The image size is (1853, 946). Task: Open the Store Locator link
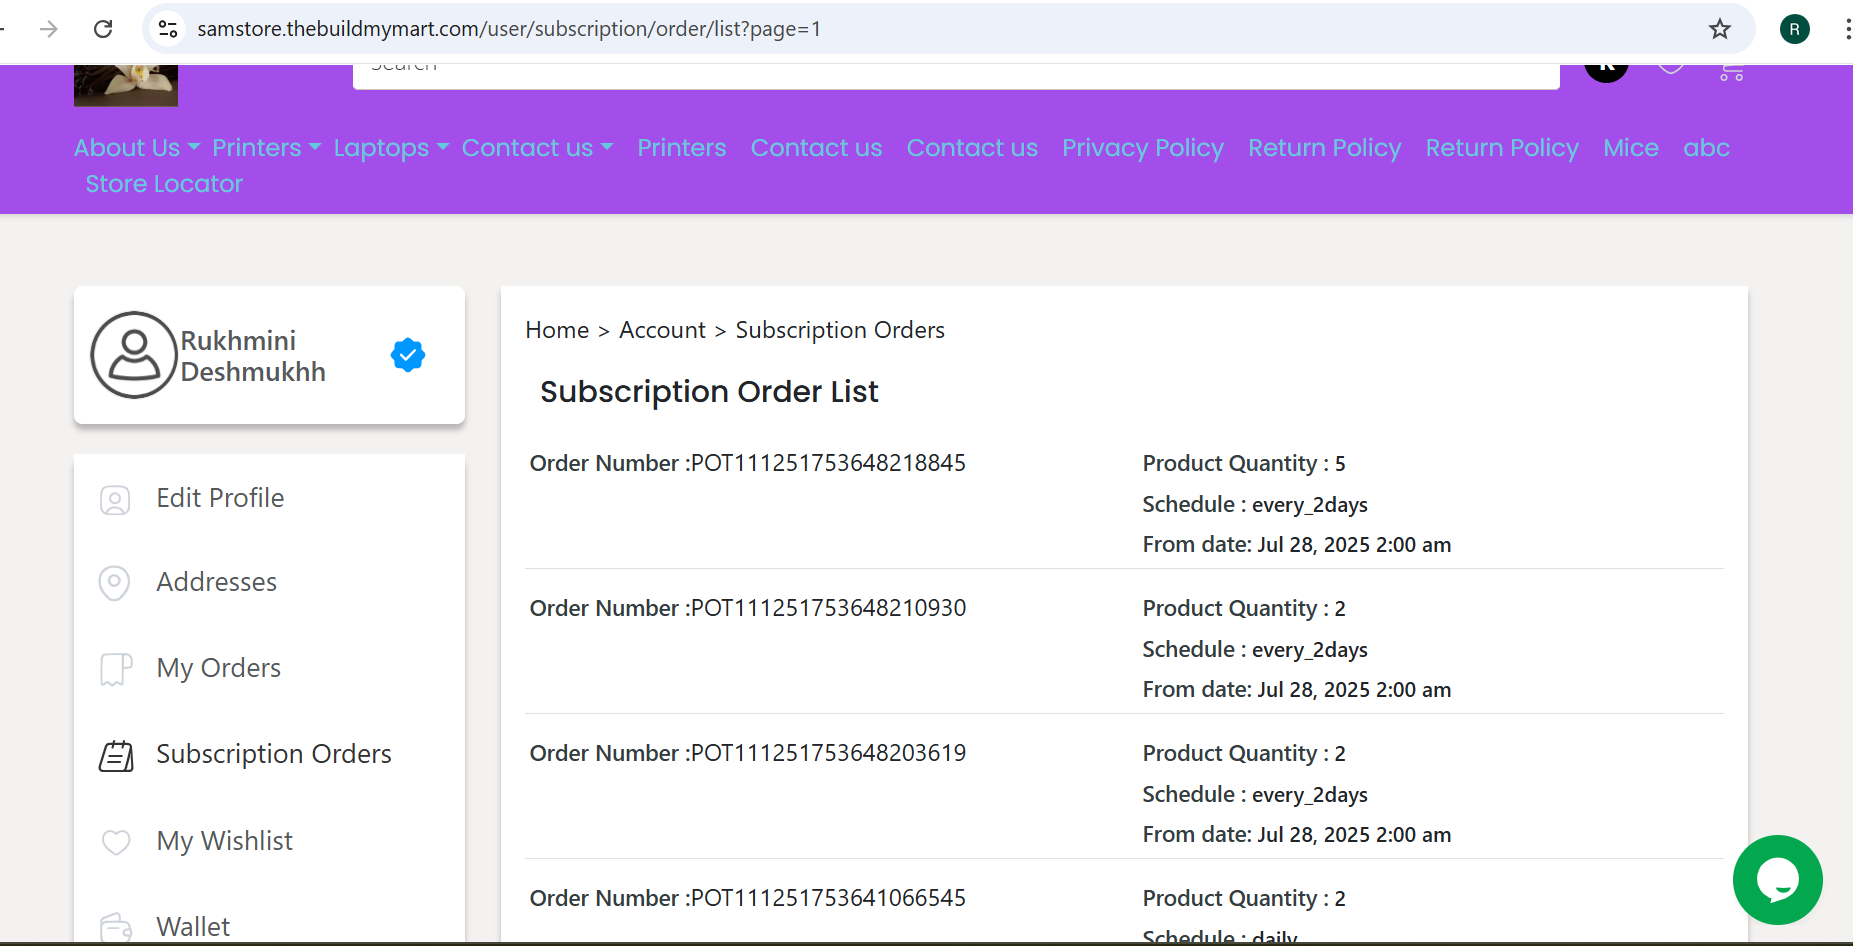pyautogui.click(x=164, y=184)
